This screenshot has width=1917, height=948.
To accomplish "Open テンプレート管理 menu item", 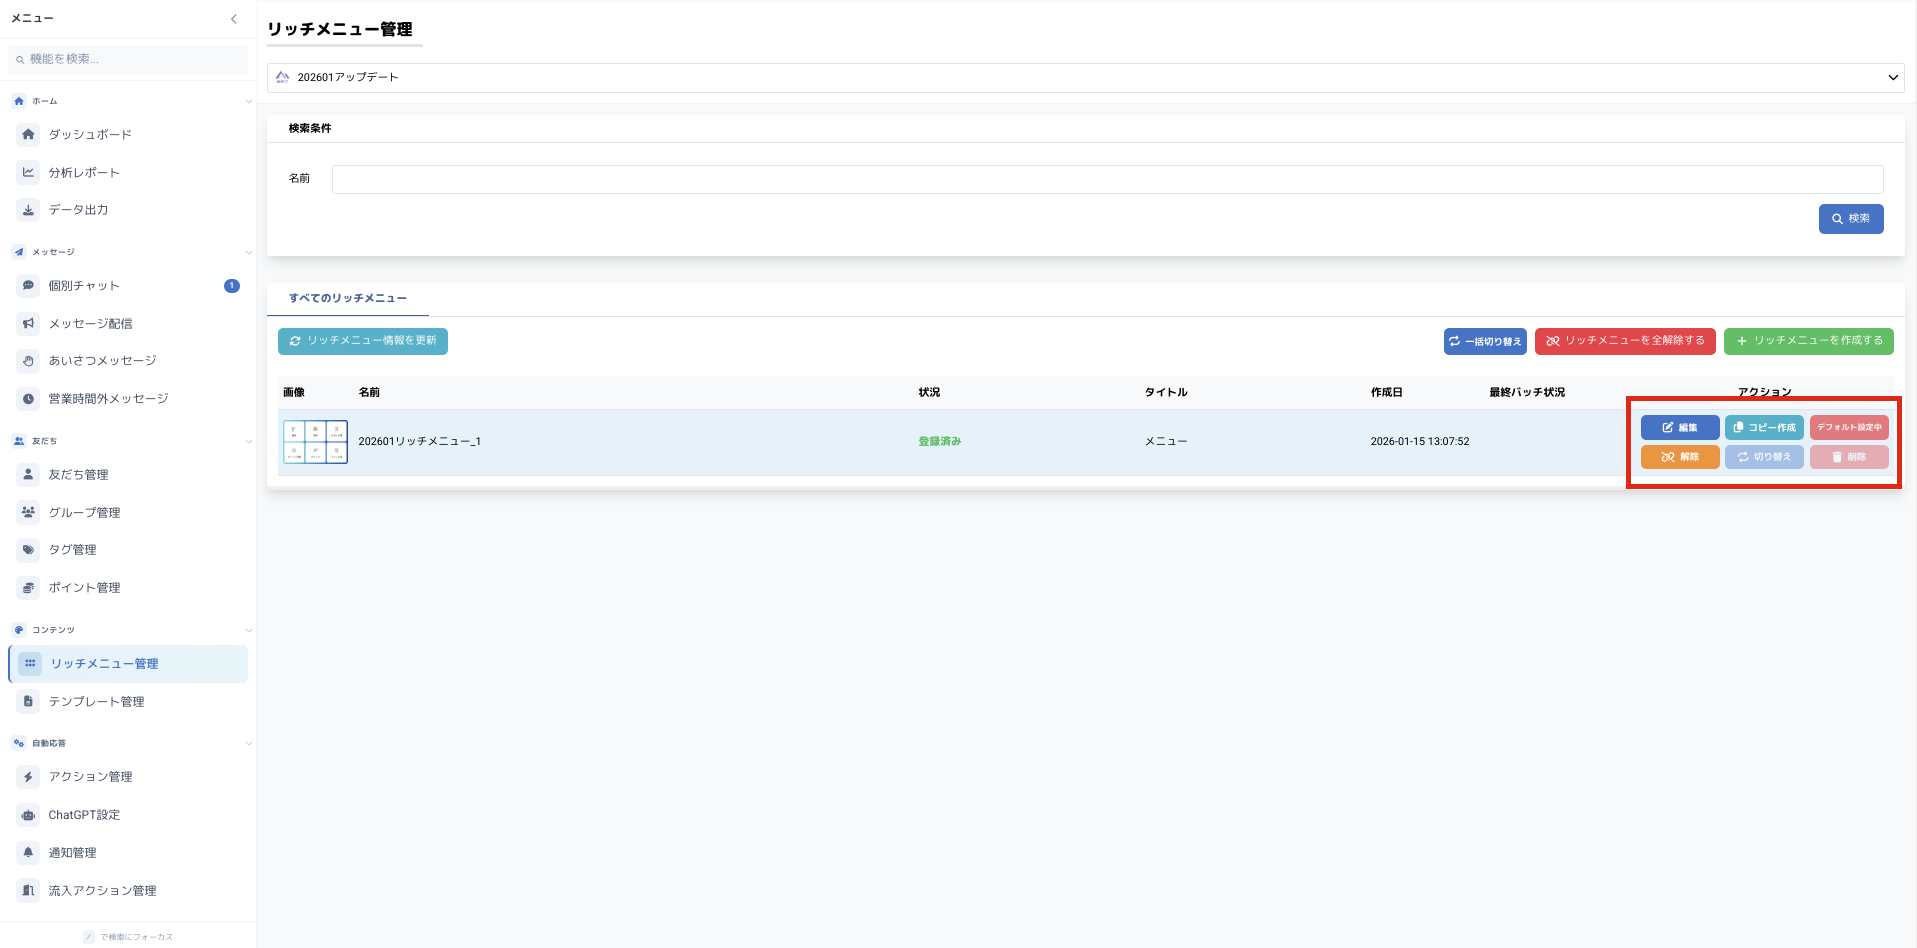I will point(96,702).
